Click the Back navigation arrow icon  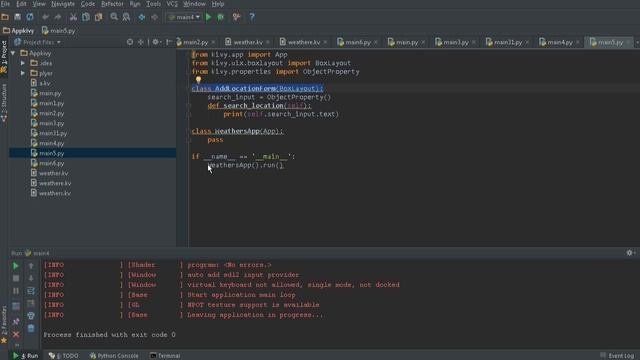coord(142,17)
